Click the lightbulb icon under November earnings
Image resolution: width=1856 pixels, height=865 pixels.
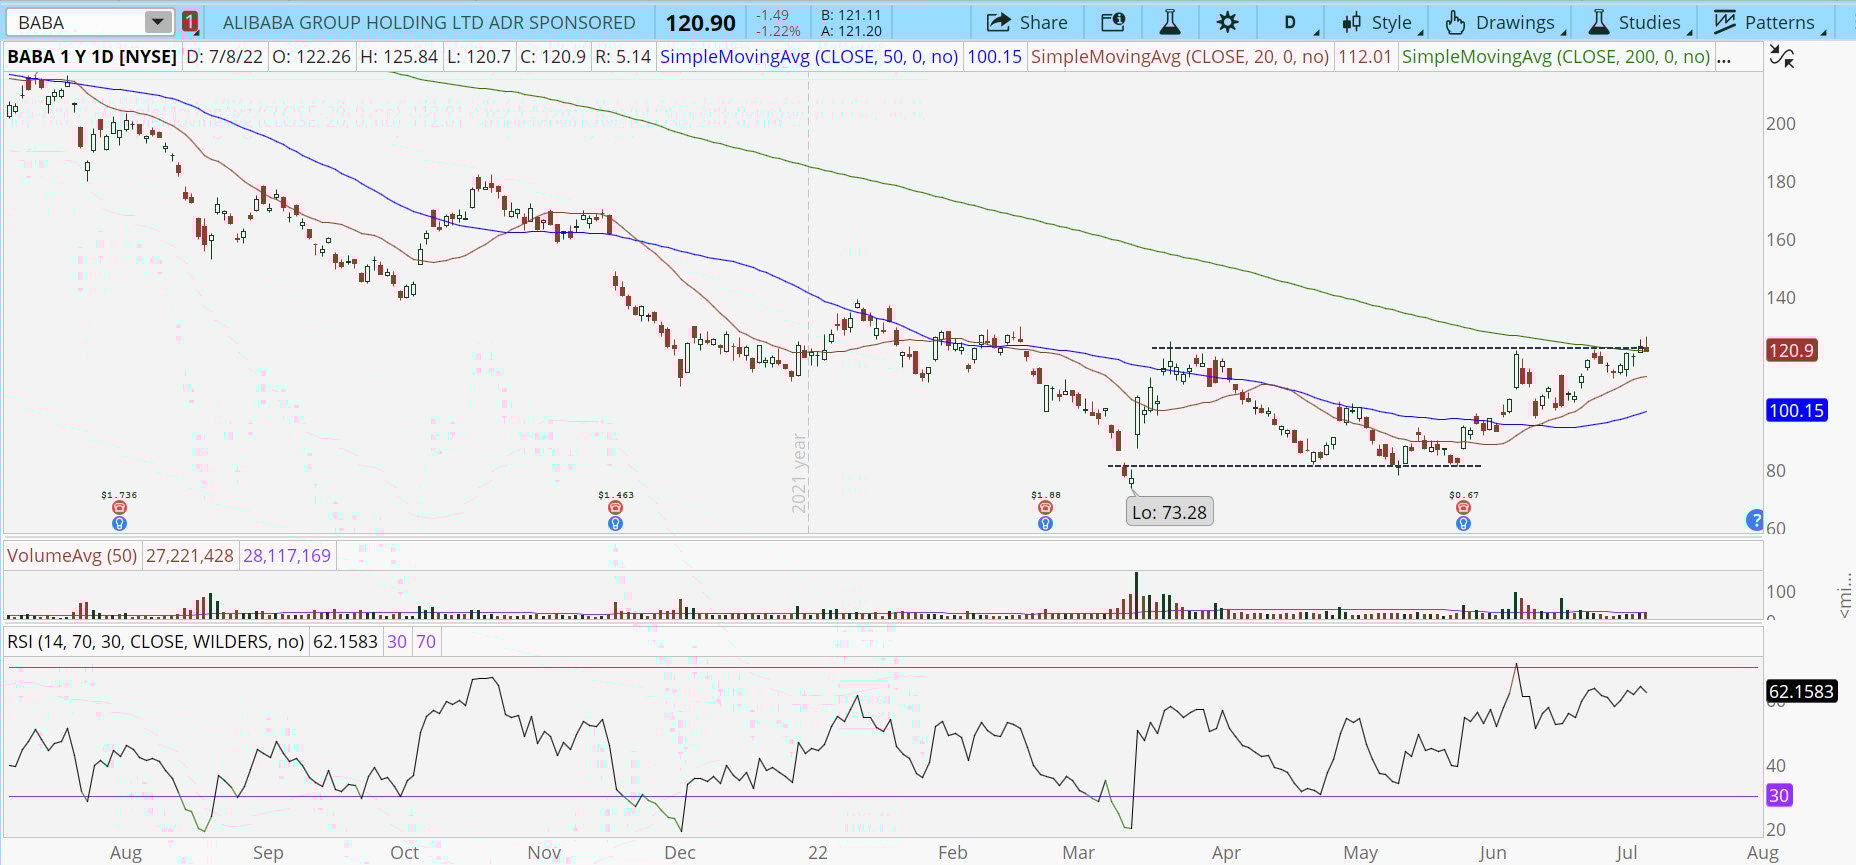point(615,523)
